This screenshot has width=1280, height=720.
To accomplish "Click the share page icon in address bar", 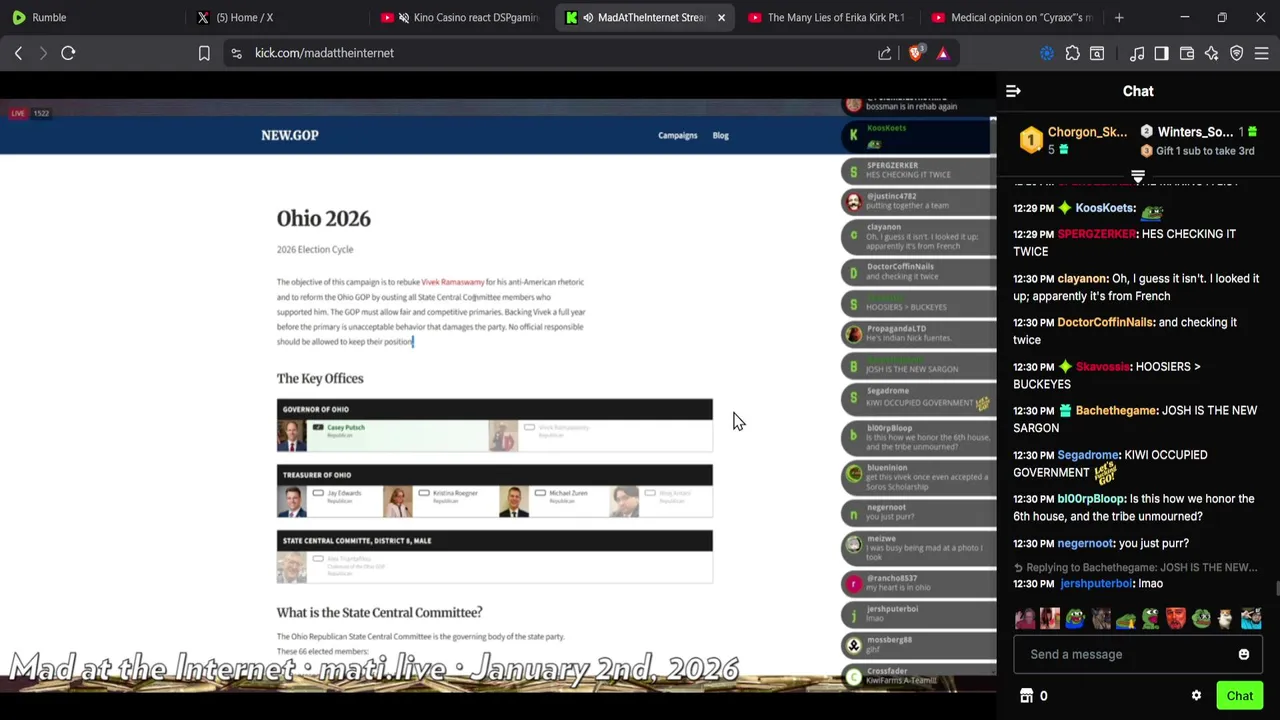I will 885,53.
